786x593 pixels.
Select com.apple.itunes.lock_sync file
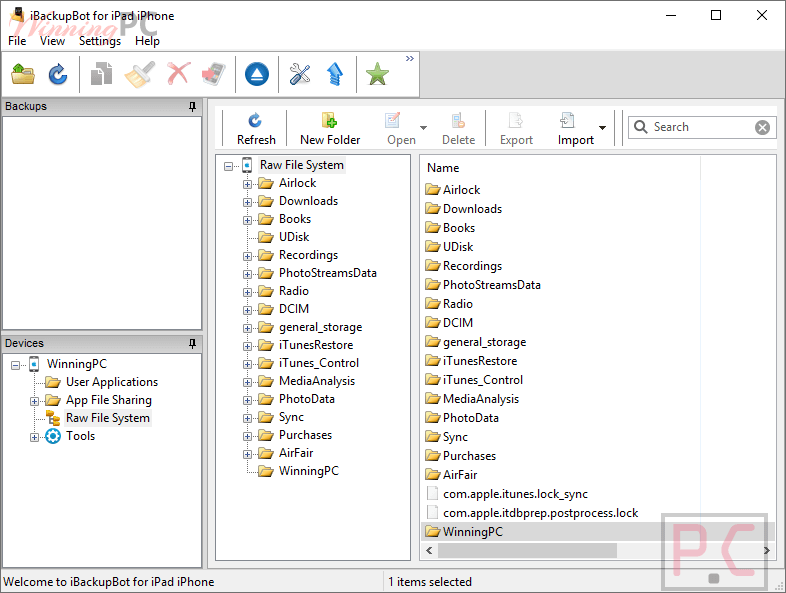[x=515, y=494]
